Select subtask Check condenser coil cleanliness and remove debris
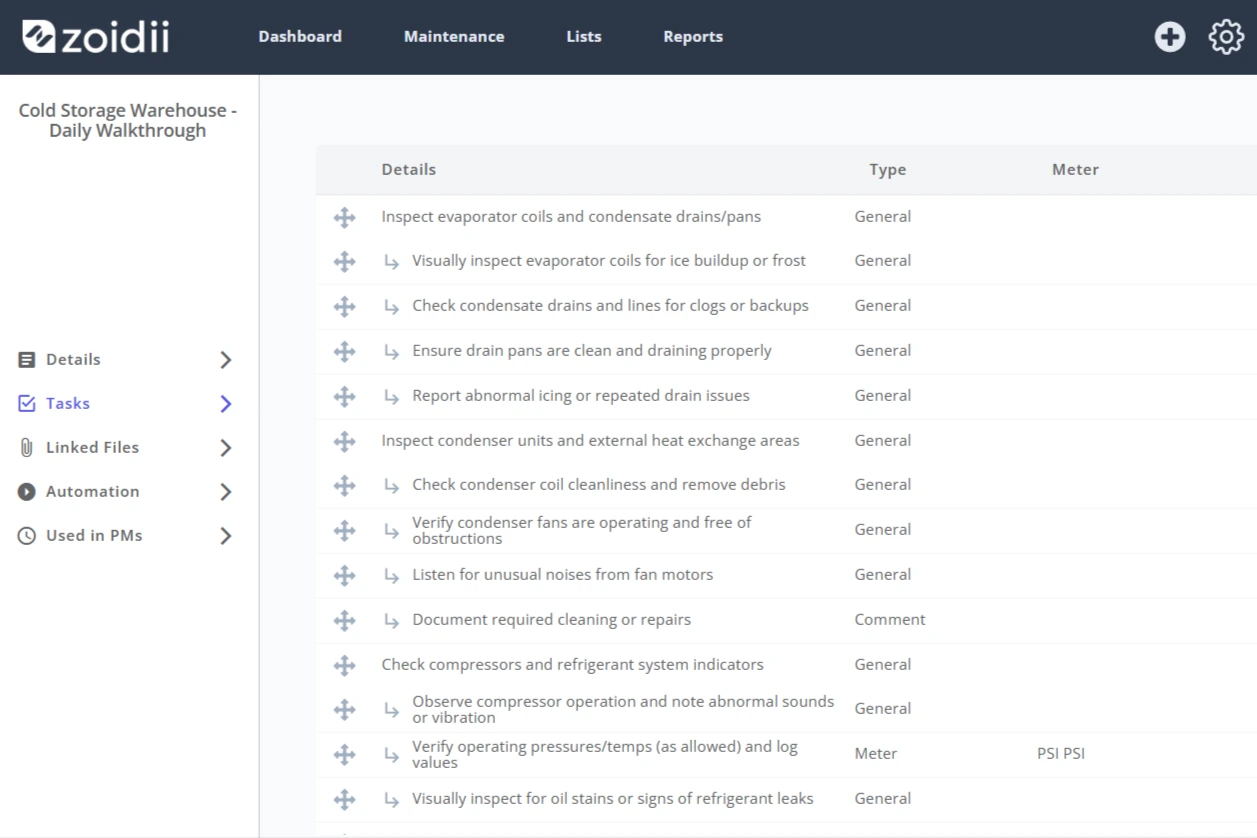Image resolution: width=1257 pixels, height=838 pixels. click(599, 485)
